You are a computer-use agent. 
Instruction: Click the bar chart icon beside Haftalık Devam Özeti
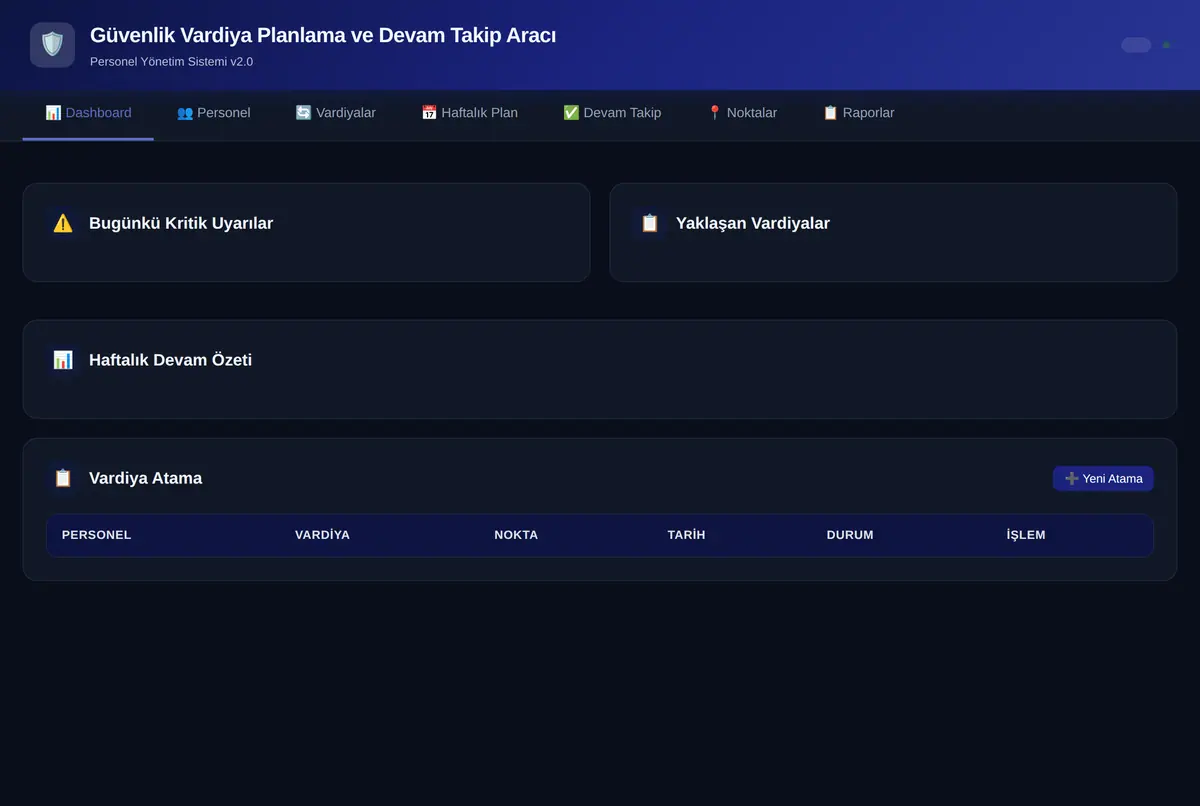click(x=63, y=360)
